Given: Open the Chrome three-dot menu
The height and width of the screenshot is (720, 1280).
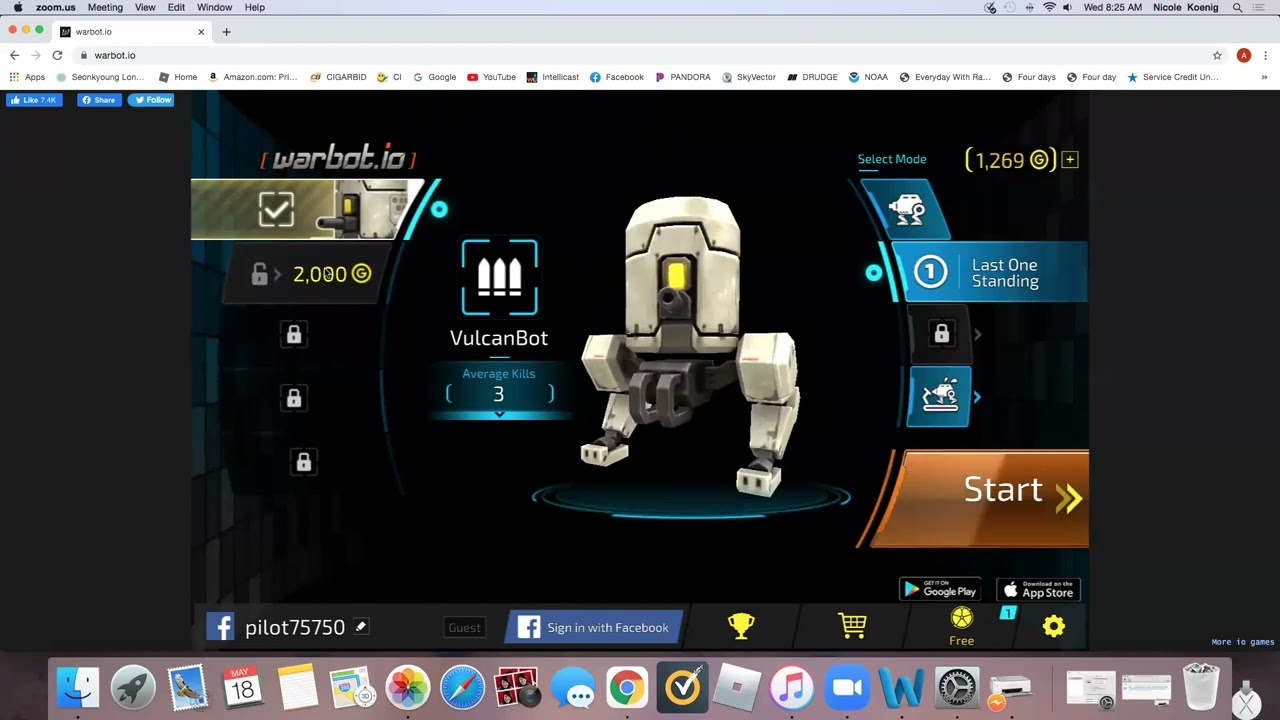Looking at the screenshot, I should pyautogui.click(x=1266, y=55).
